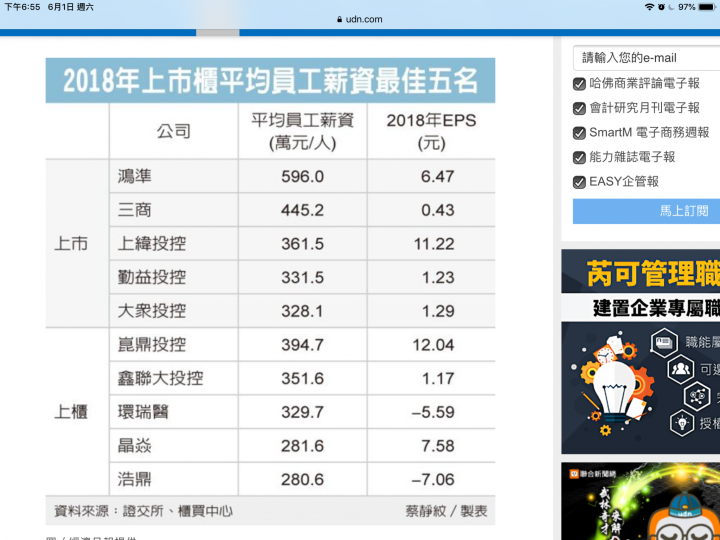Click the 11.22 EPS value
Viewport: 720px width, 540px height.
click(x=434, y=244)
